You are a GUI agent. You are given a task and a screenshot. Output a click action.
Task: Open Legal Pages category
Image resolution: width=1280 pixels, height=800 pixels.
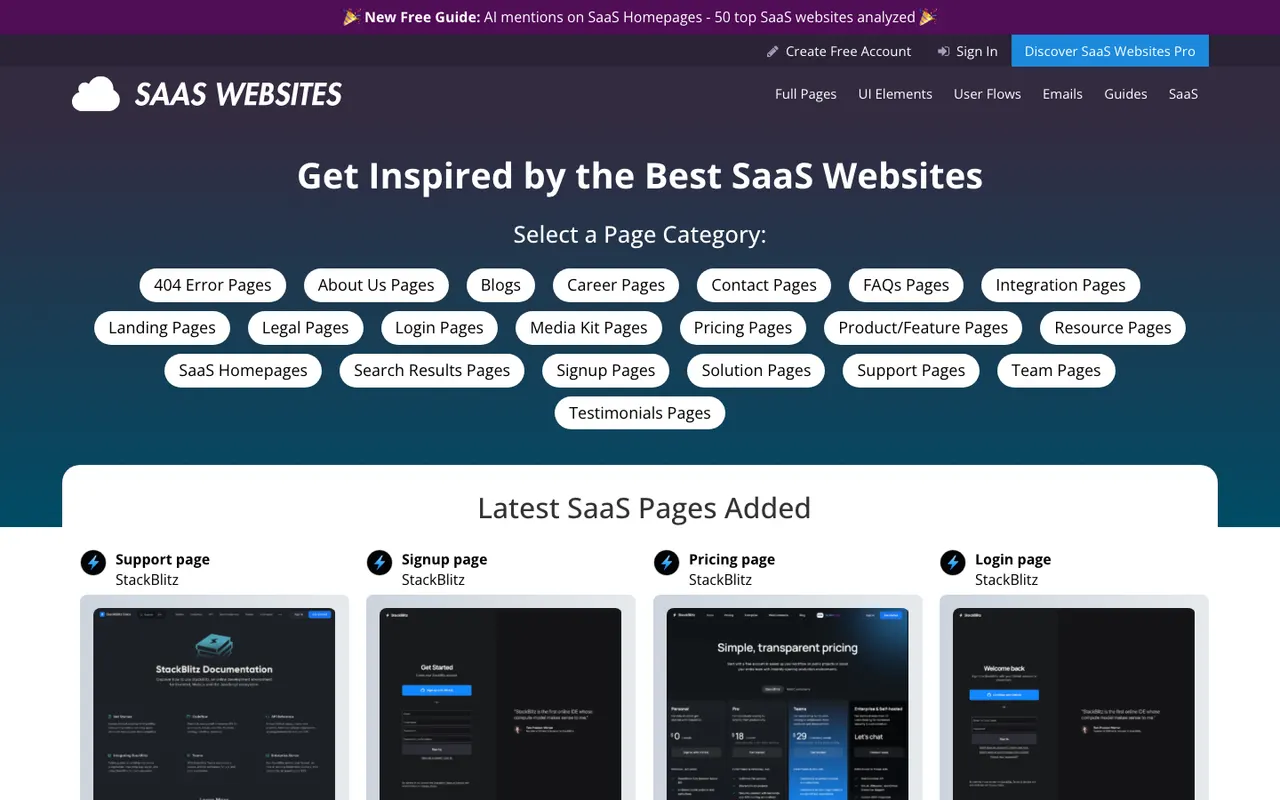305,328
